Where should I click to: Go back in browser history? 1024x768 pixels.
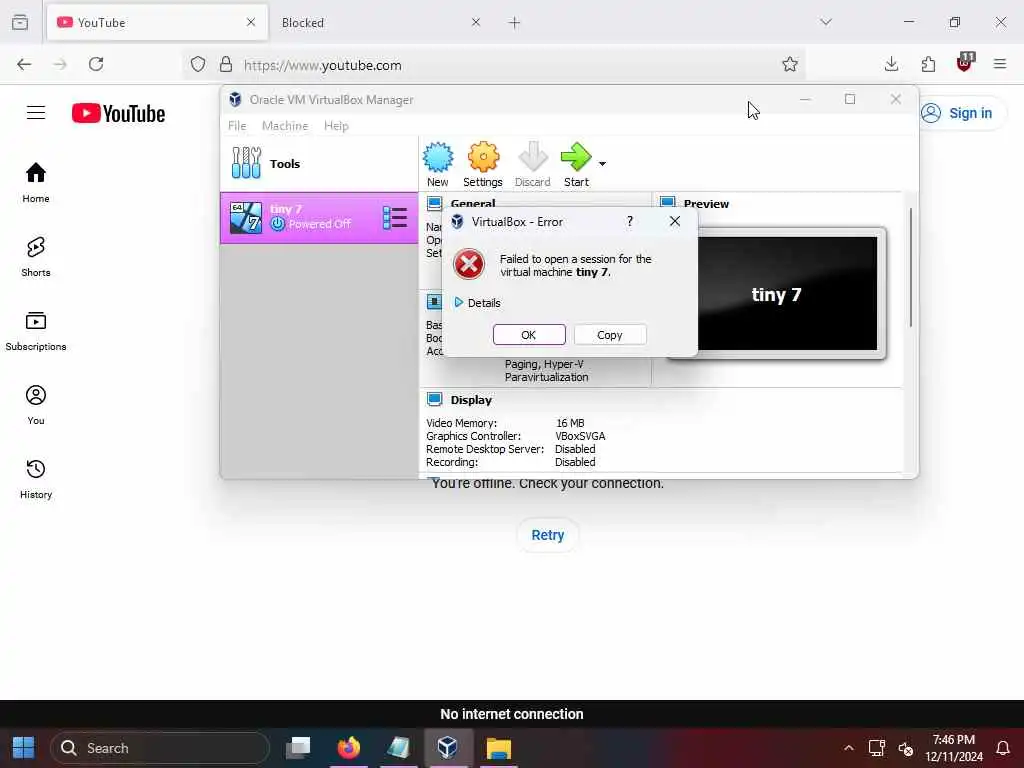(x=24, y=64)
